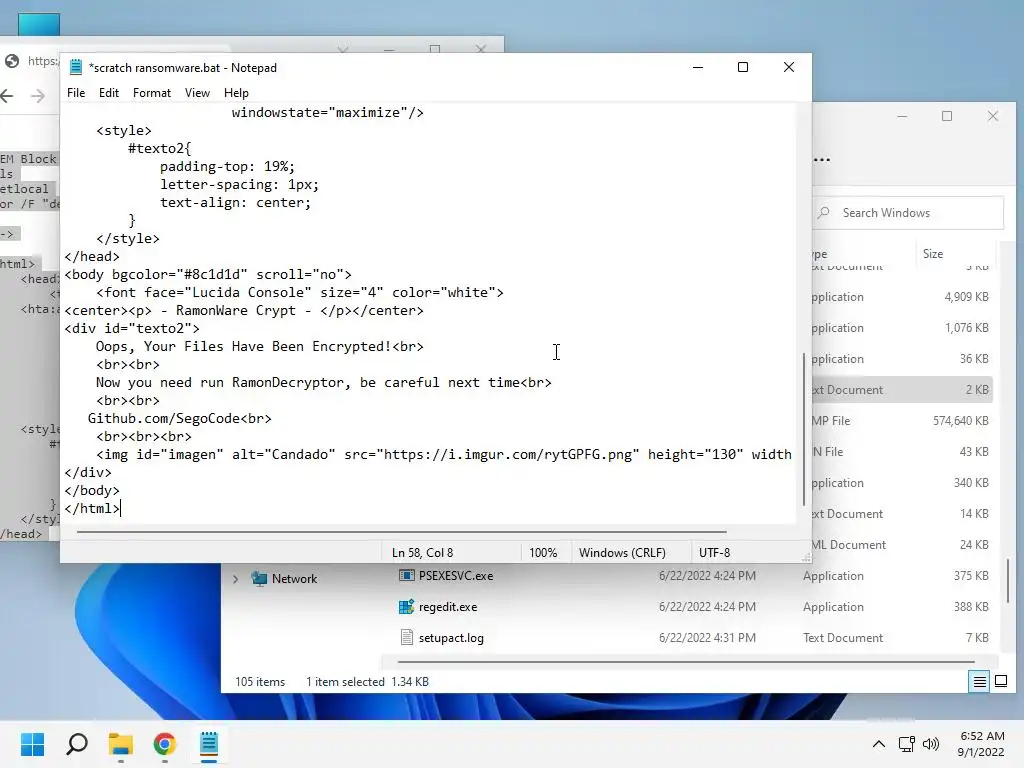Click the Notepad horizontal scrollbar

[401, 532]
